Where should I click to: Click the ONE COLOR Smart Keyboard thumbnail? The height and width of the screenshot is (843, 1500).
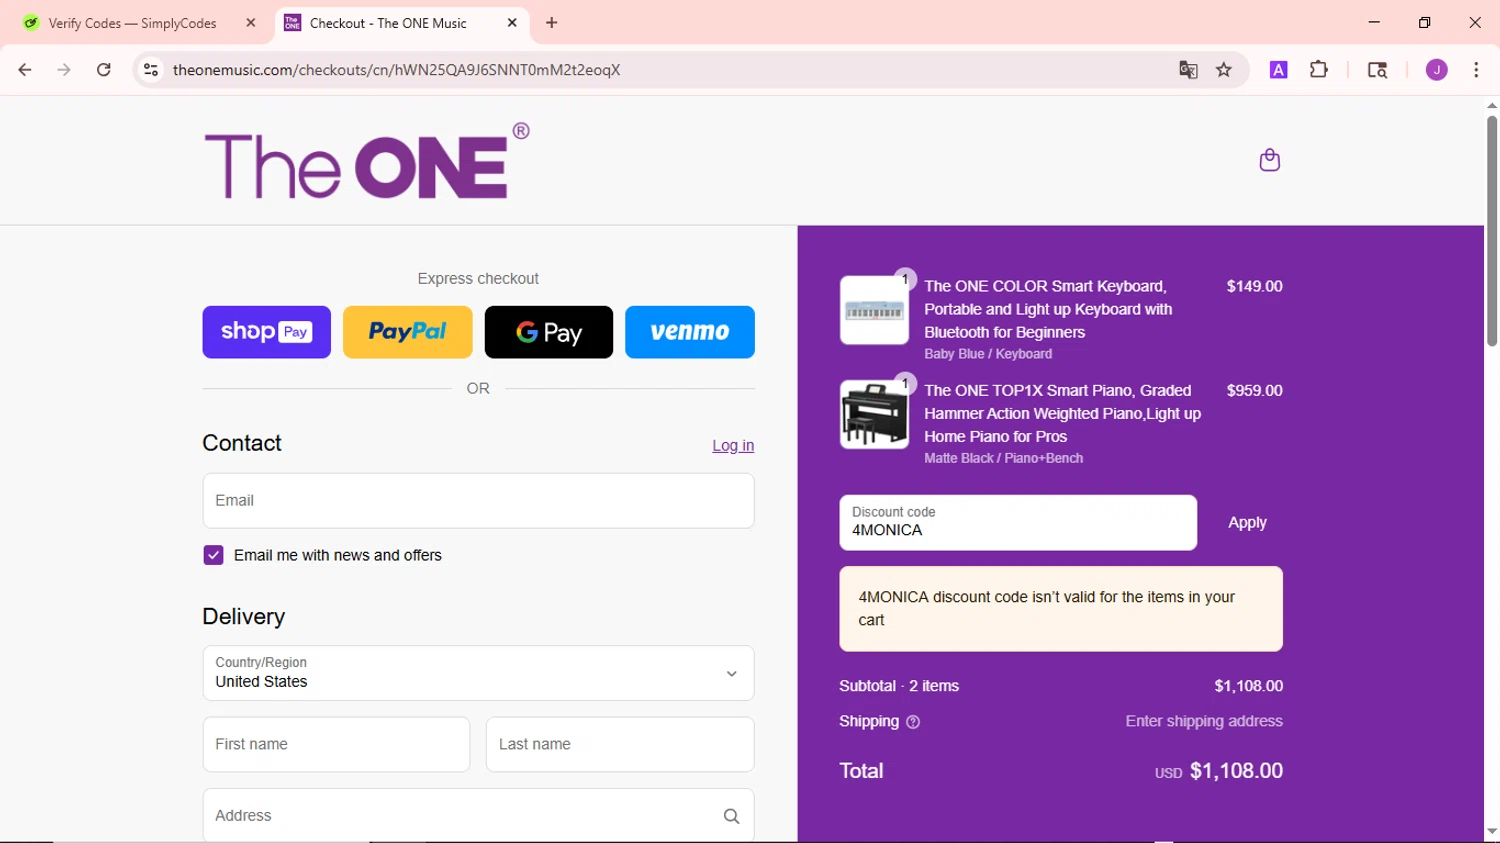[874, 311]
